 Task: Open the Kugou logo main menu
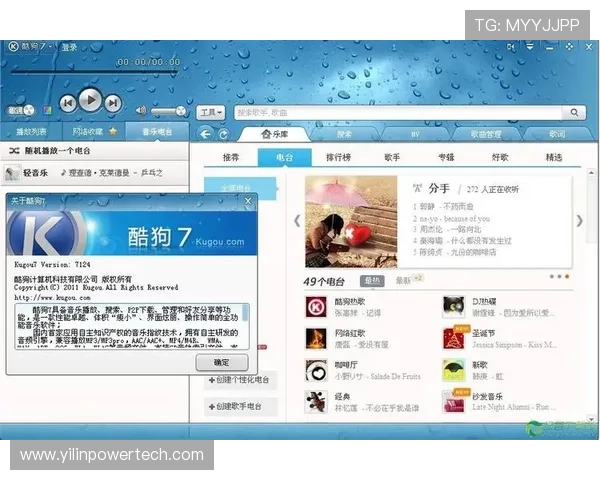pos(29,47)
